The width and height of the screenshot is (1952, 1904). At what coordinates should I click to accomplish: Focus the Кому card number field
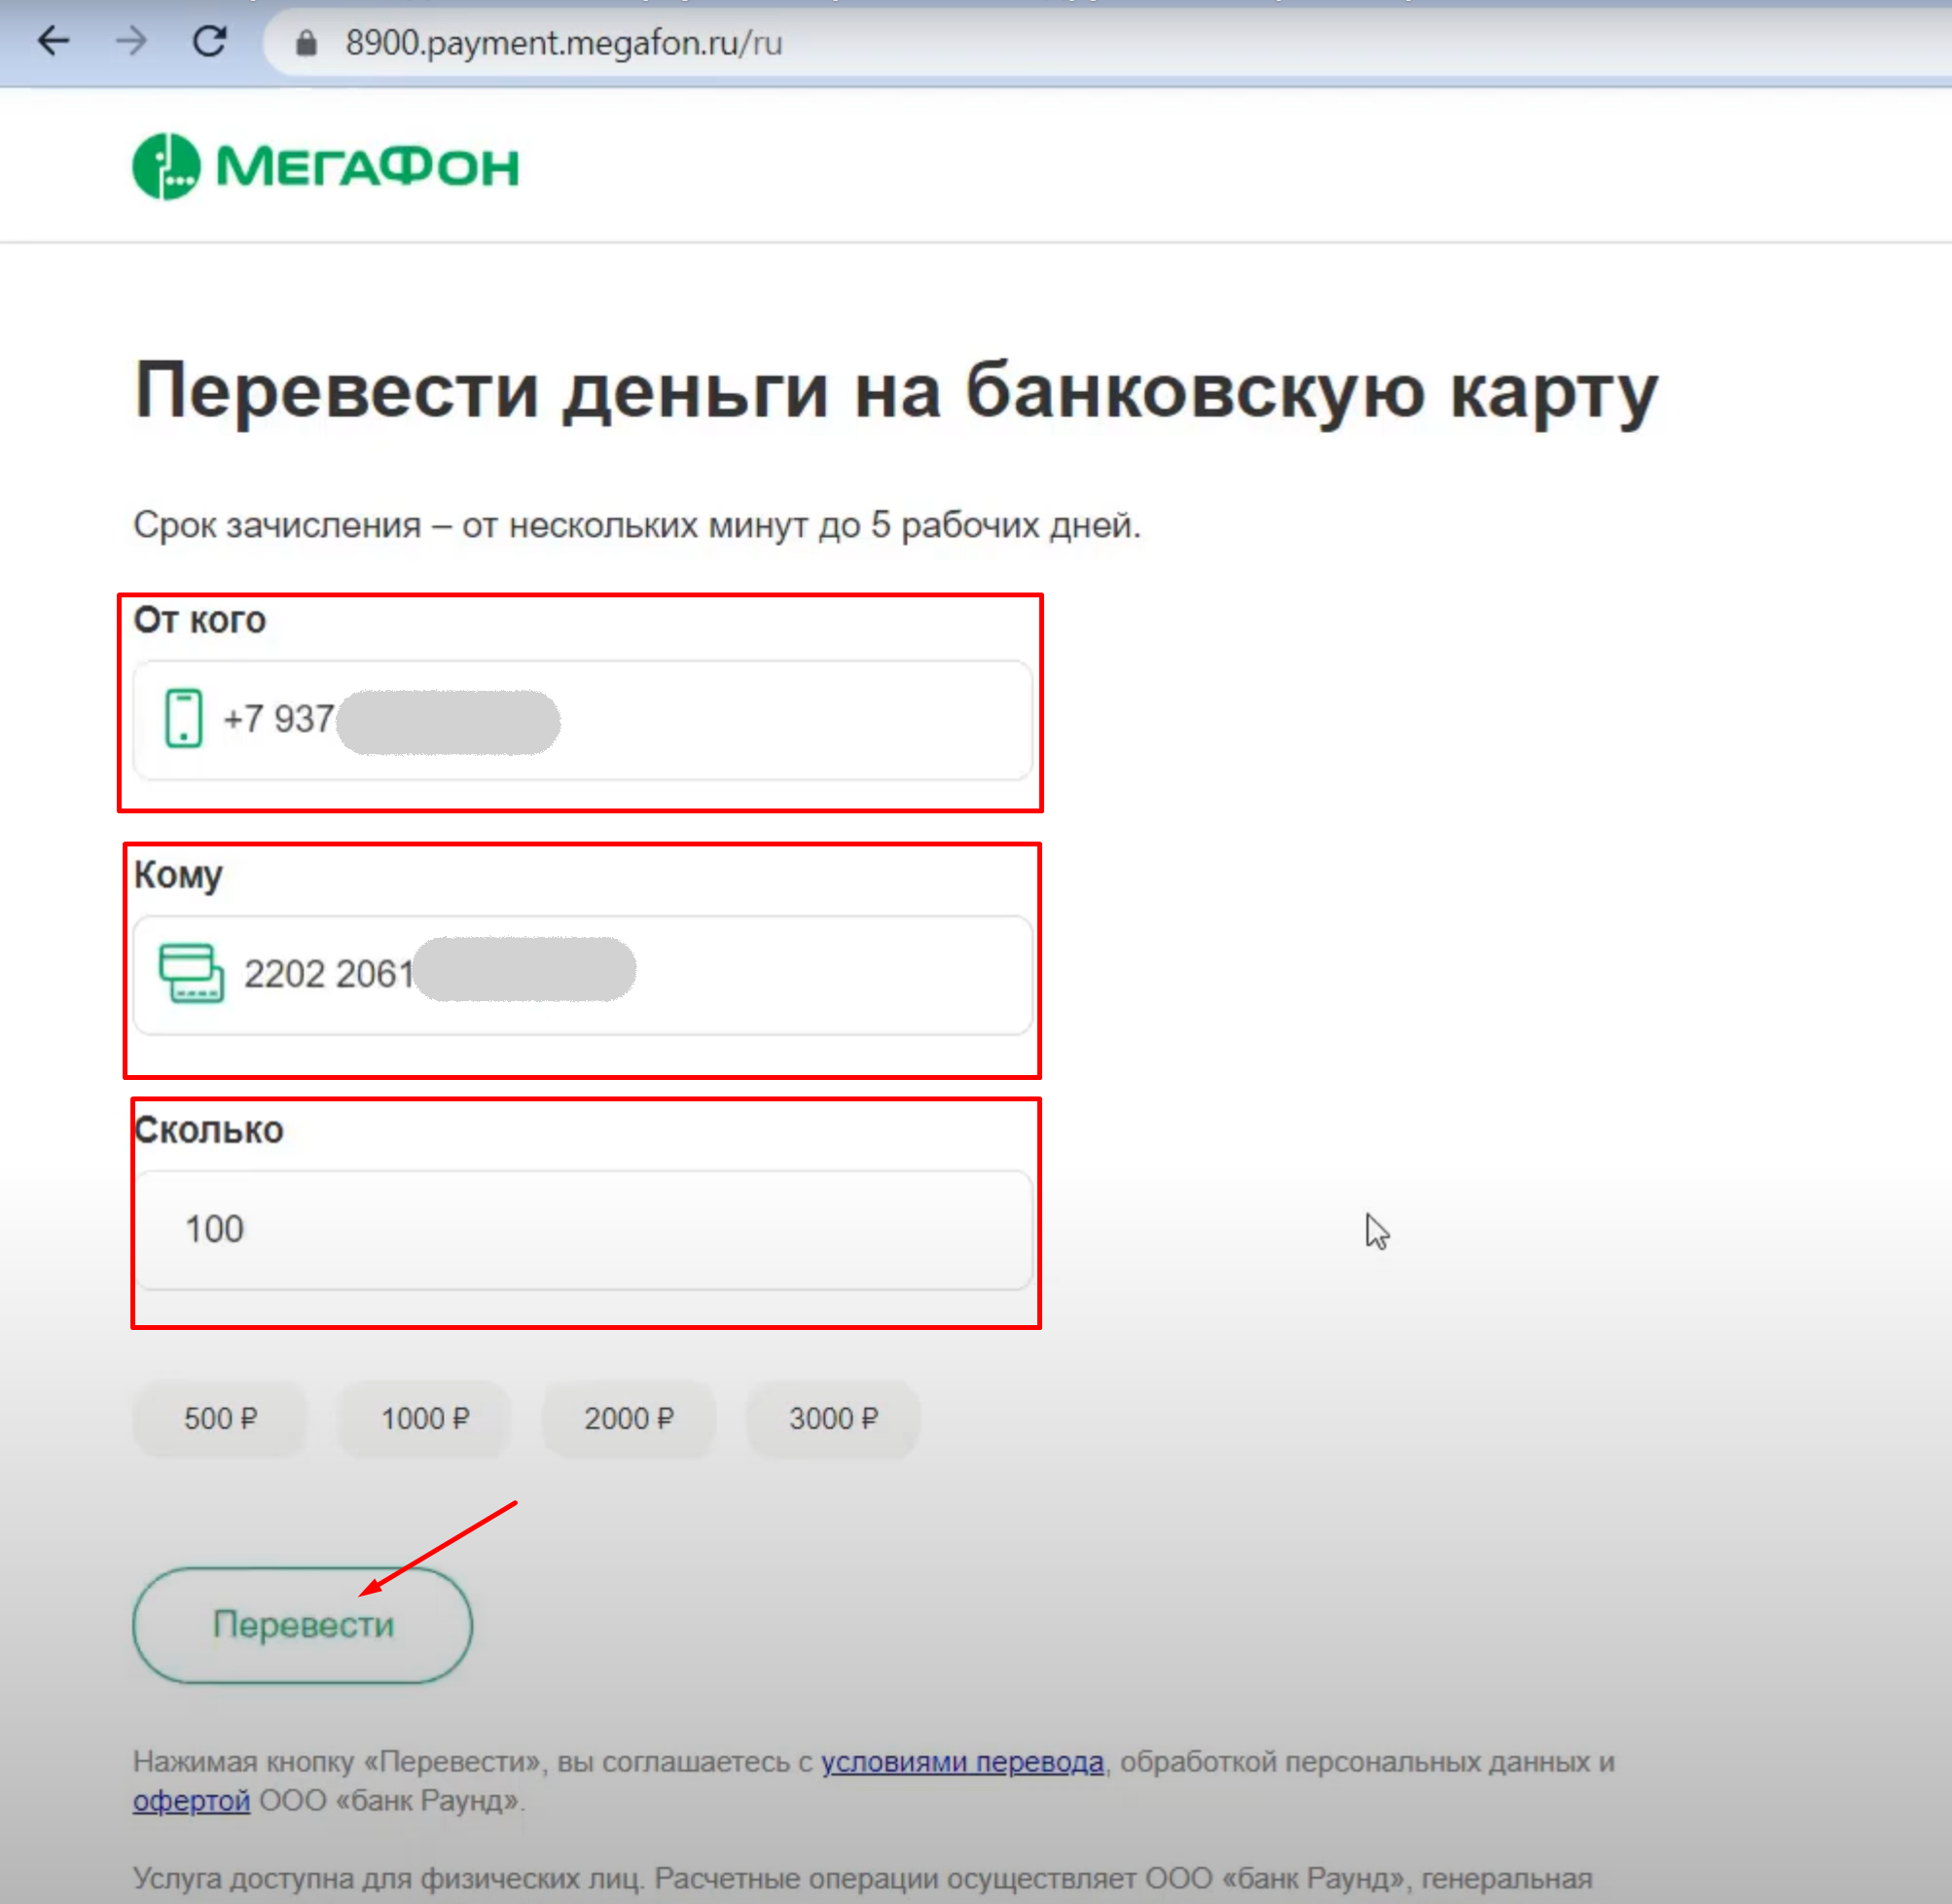(583, 974)
